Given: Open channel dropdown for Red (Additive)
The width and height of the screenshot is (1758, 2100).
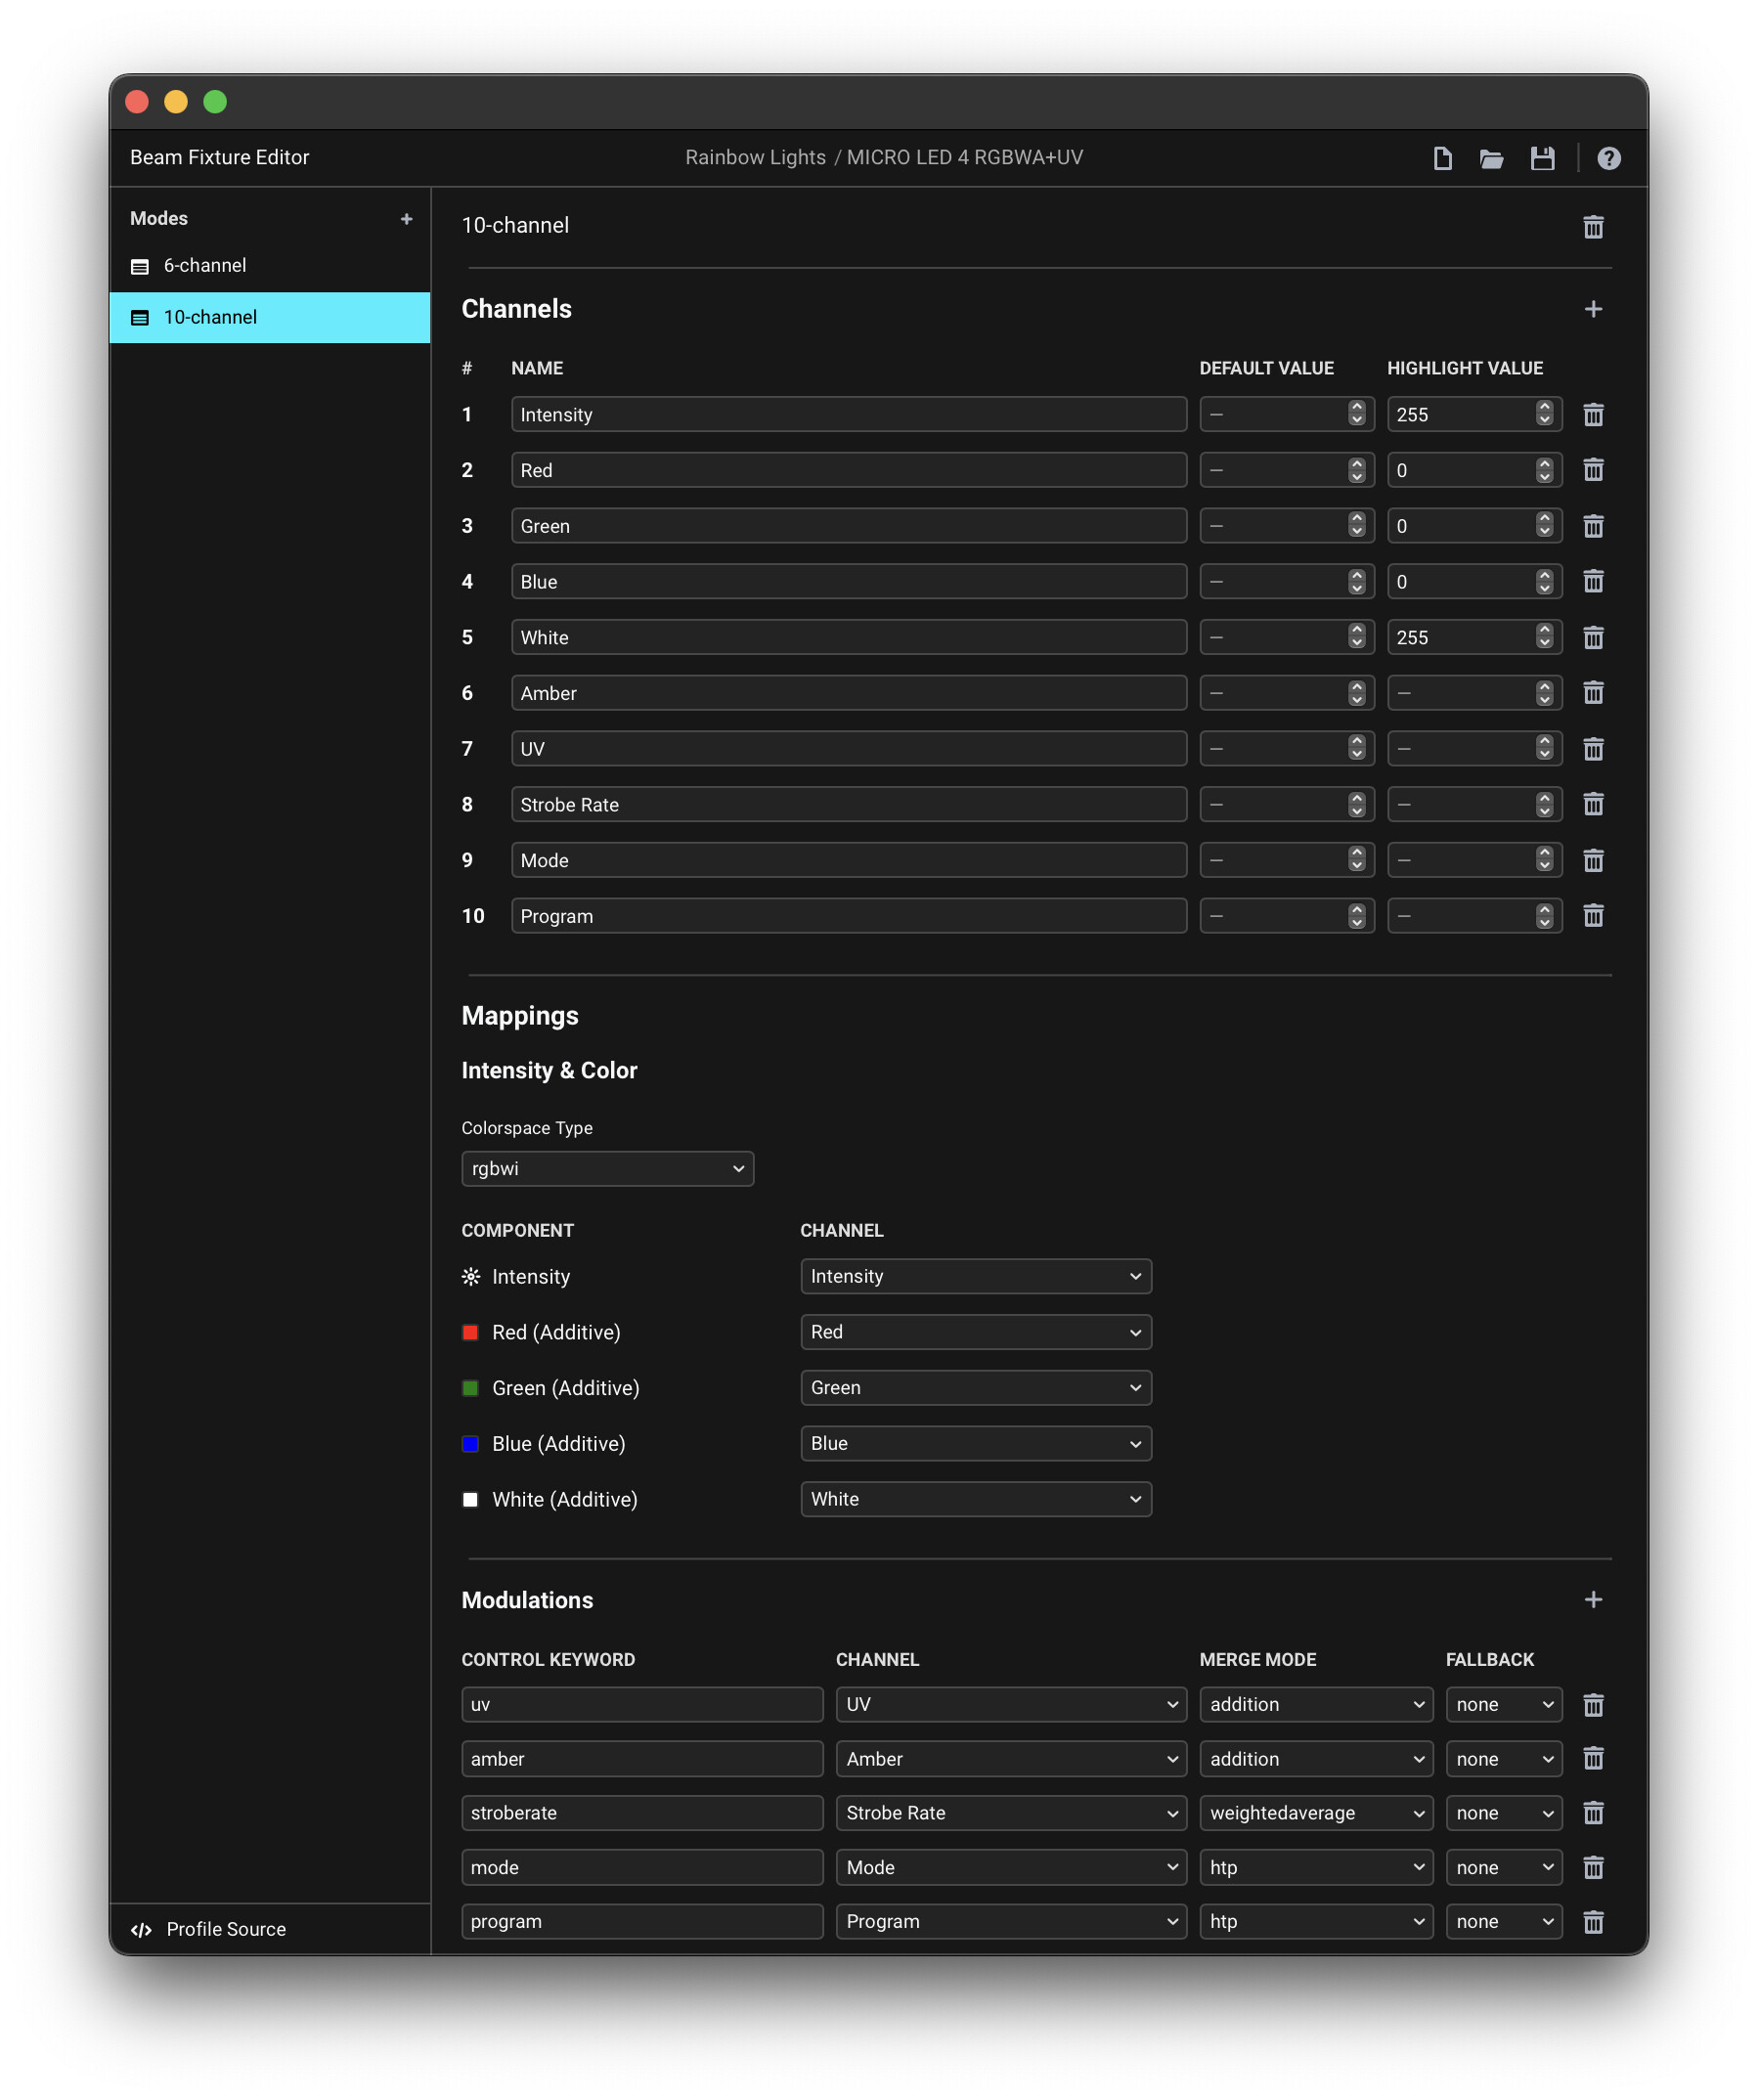Looking at the screenshot, I should coord(975,1332).
